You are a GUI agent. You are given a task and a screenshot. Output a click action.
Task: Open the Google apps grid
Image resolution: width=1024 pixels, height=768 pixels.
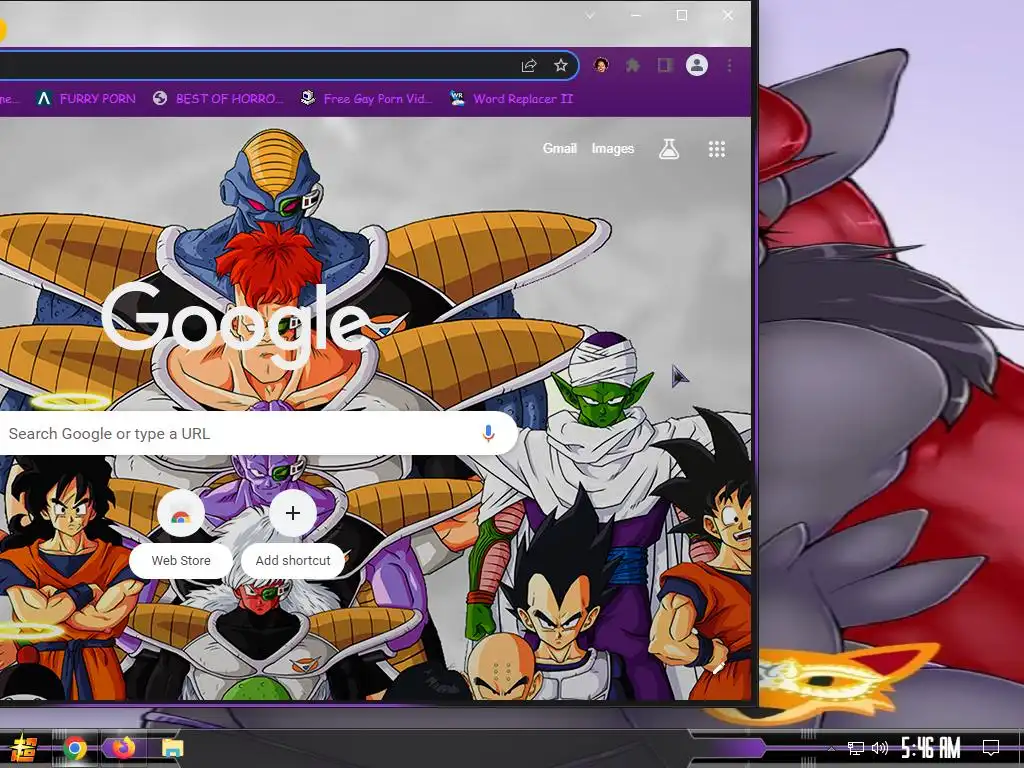pyautogui.click(x=717, y=150)
